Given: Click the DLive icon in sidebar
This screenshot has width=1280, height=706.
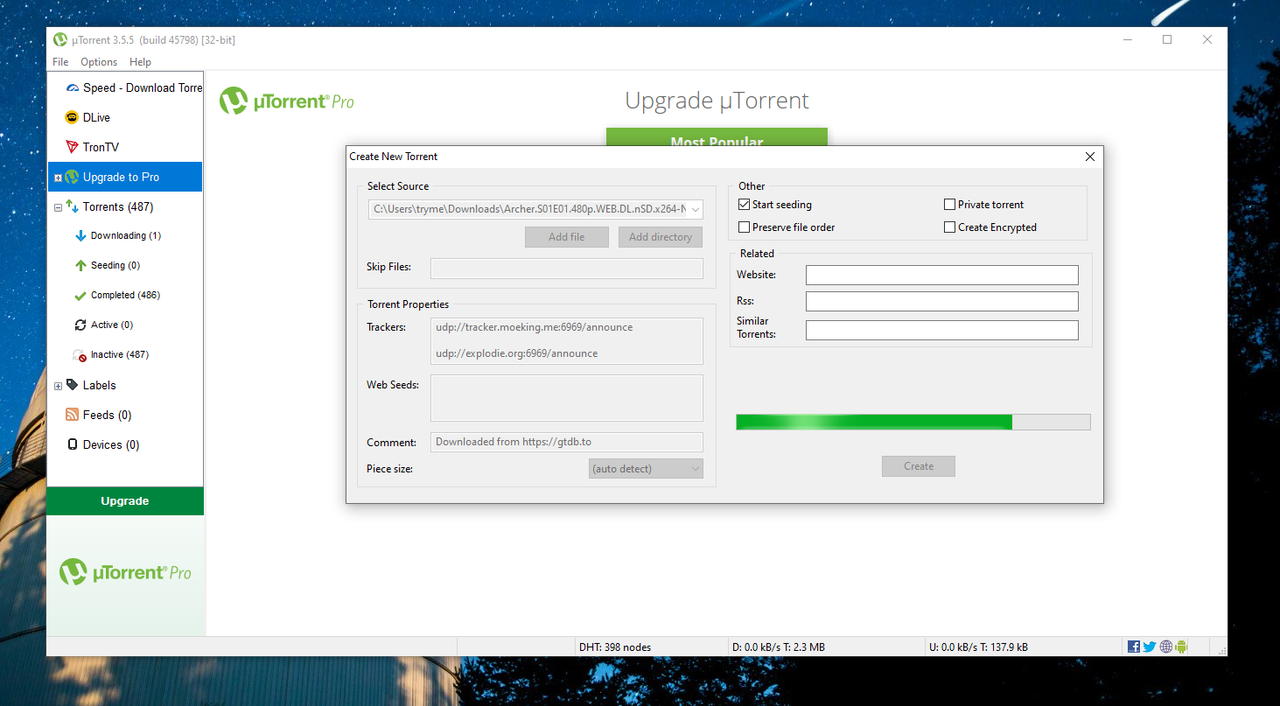Looking at the screenshot, I should [x=72, y=117].
